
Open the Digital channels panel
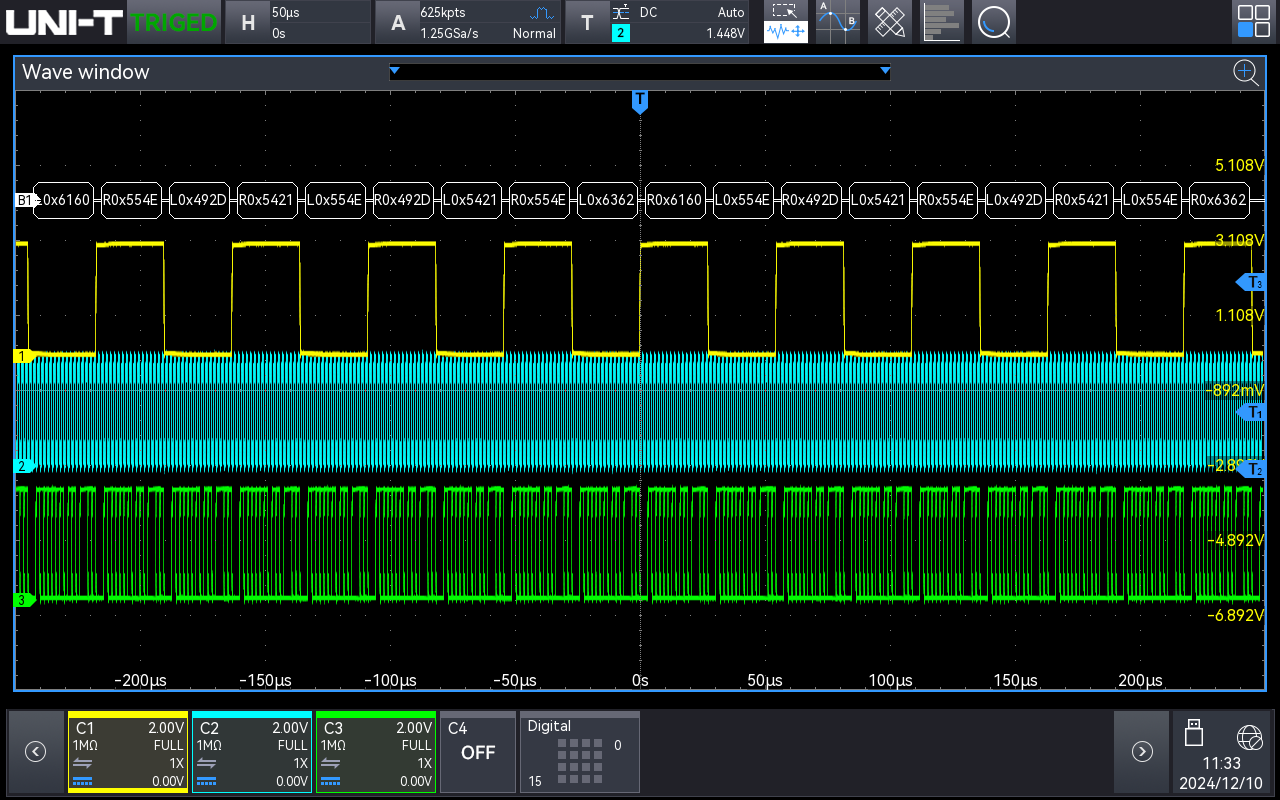click(579, 752)
